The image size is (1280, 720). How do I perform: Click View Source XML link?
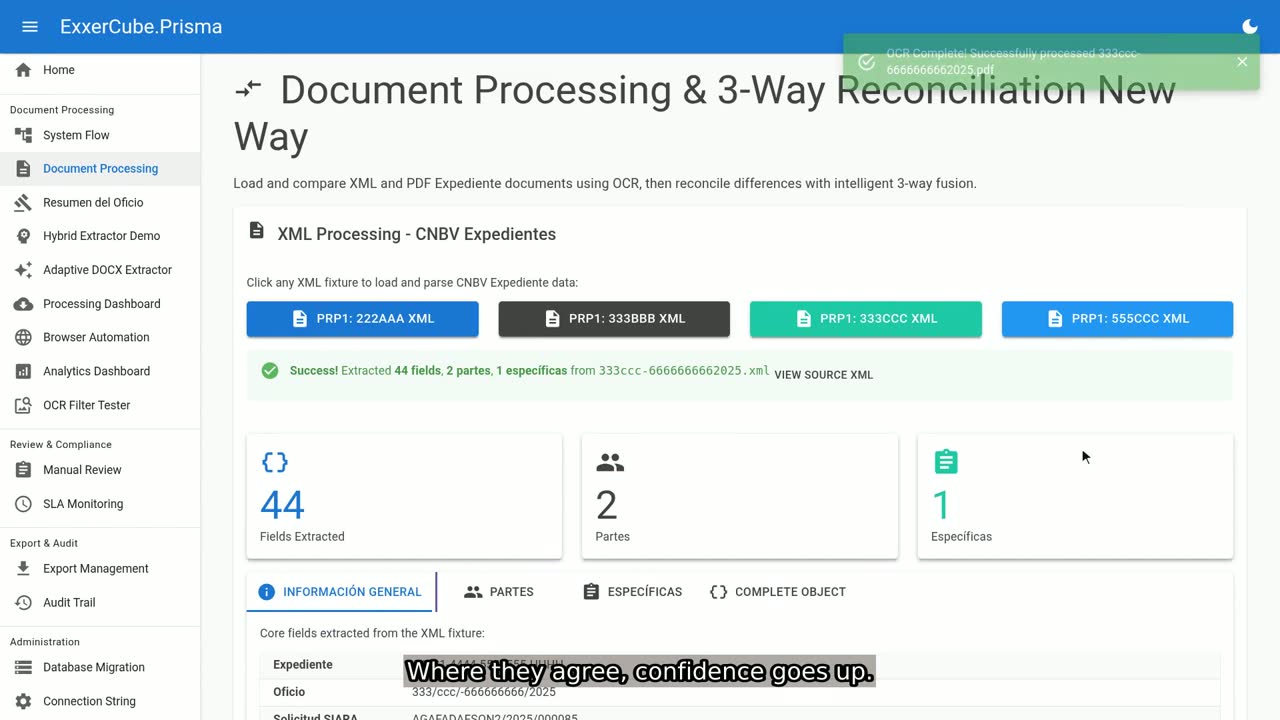[x=824, y=375]
